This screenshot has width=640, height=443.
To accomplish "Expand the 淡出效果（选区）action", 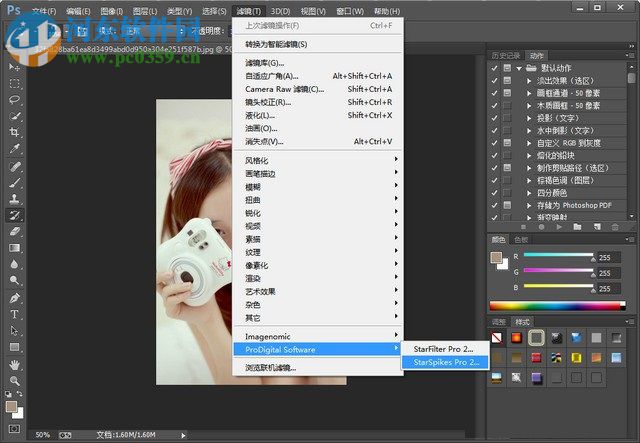I will 529,81.
